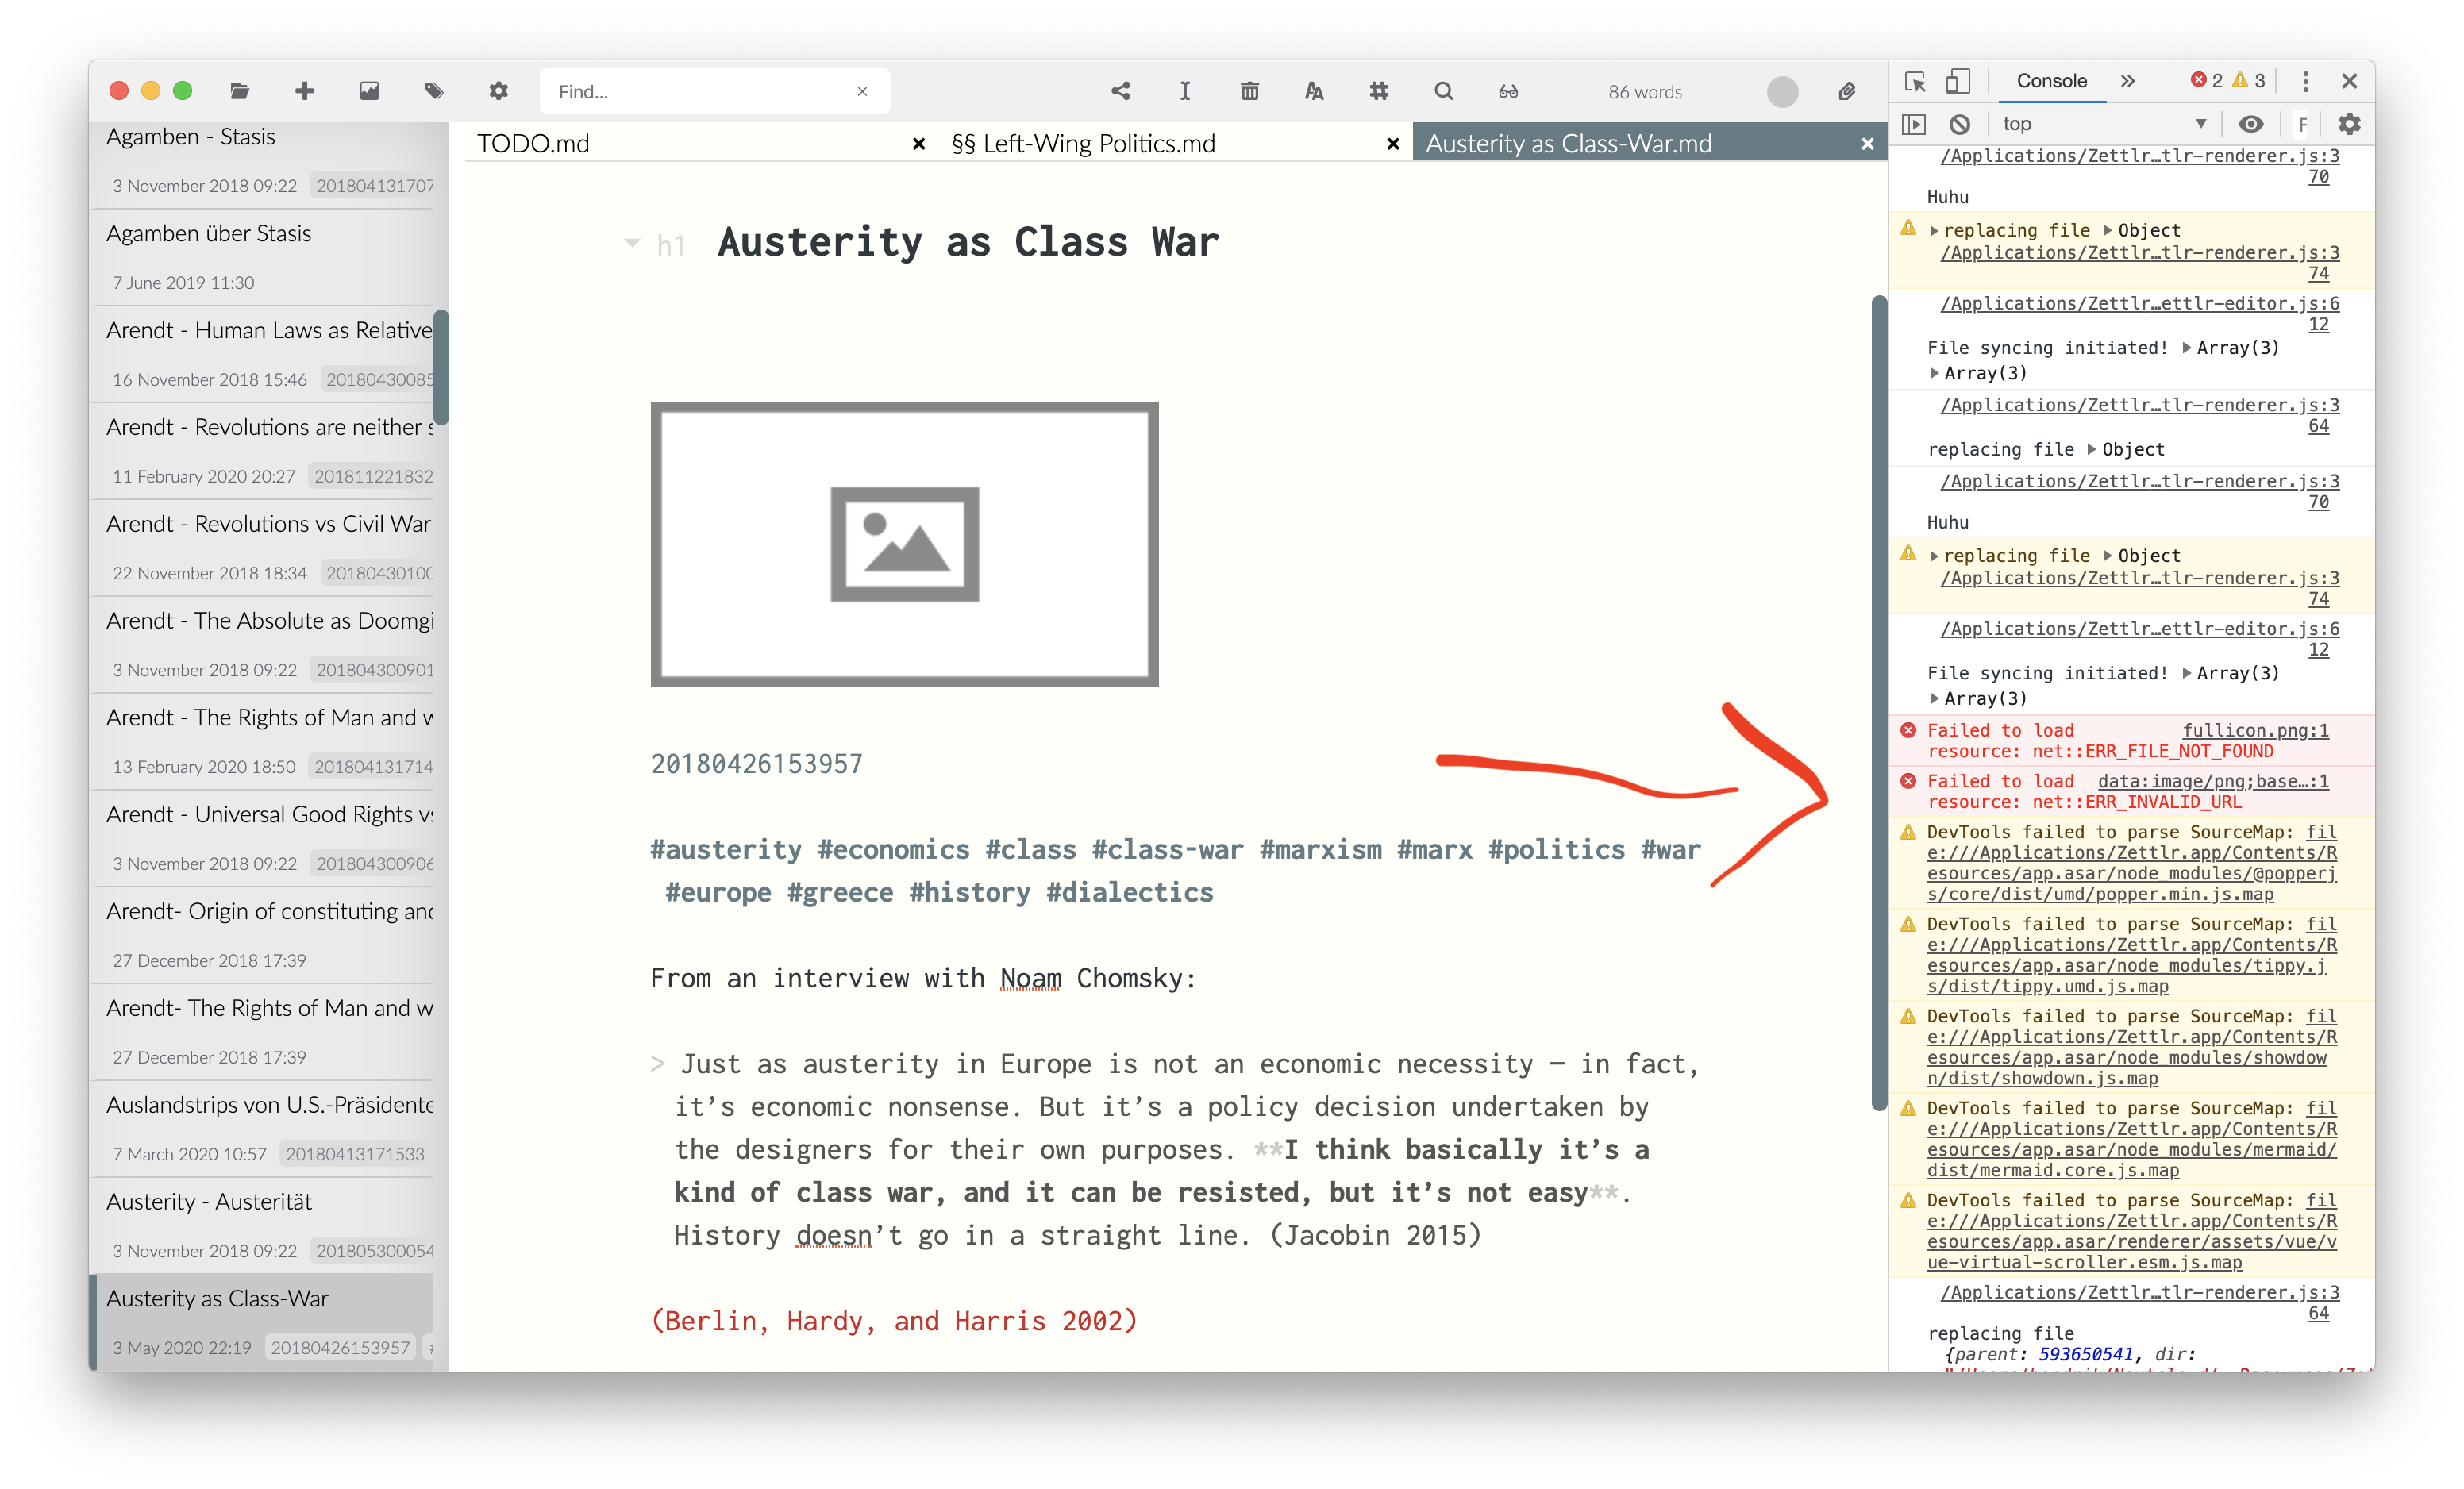Open the insert image icon
This screenshot has height=1489, width=2464.
pyautogui.click(x=369, y=90)
